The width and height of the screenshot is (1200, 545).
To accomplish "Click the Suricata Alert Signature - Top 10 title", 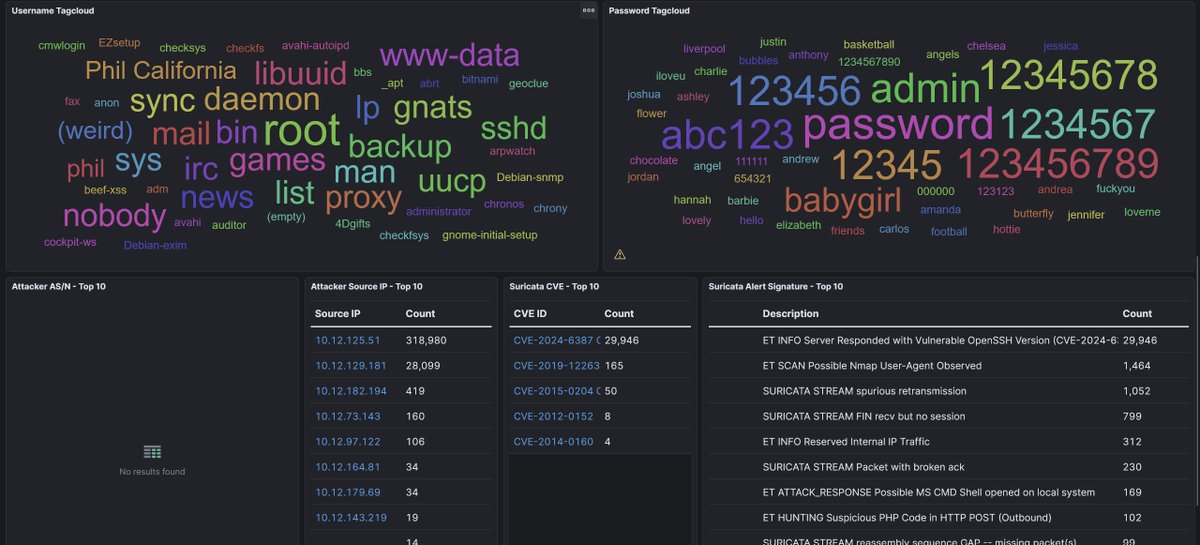I will (x=776, y=287).
